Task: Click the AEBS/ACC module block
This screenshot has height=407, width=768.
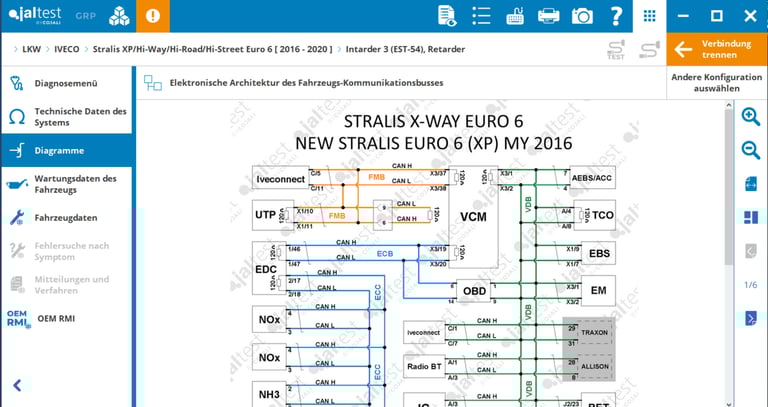Action: click(592, 178)
